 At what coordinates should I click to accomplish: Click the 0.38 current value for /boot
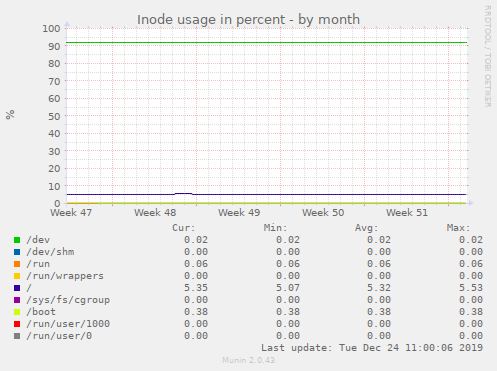coord(196,312)
